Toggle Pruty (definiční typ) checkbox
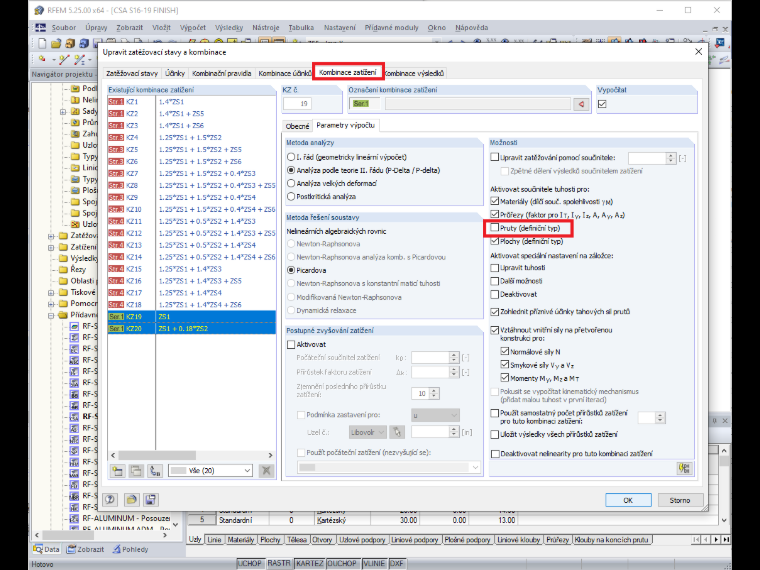Viewport: 760px width, 570px height. click(494, 227)
